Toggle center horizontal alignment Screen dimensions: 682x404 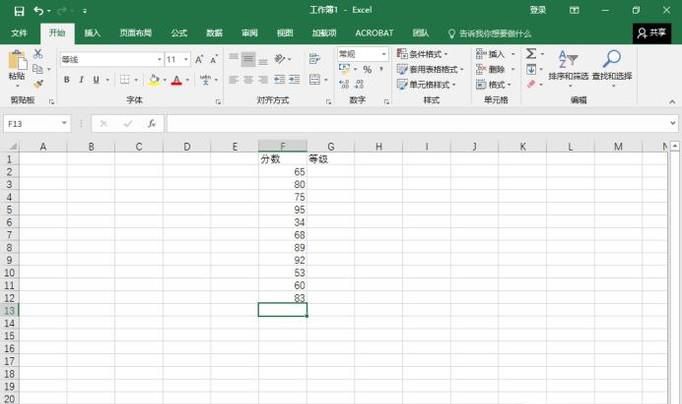pos(248,80)
